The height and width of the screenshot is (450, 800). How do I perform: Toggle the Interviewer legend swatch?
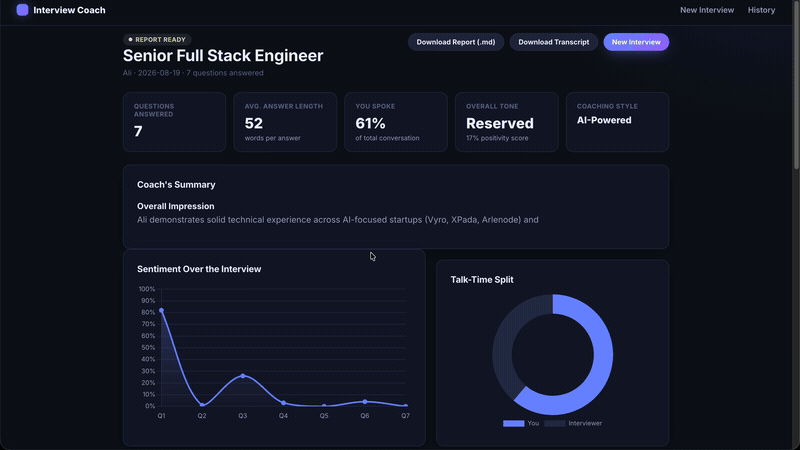coord(555,423)
